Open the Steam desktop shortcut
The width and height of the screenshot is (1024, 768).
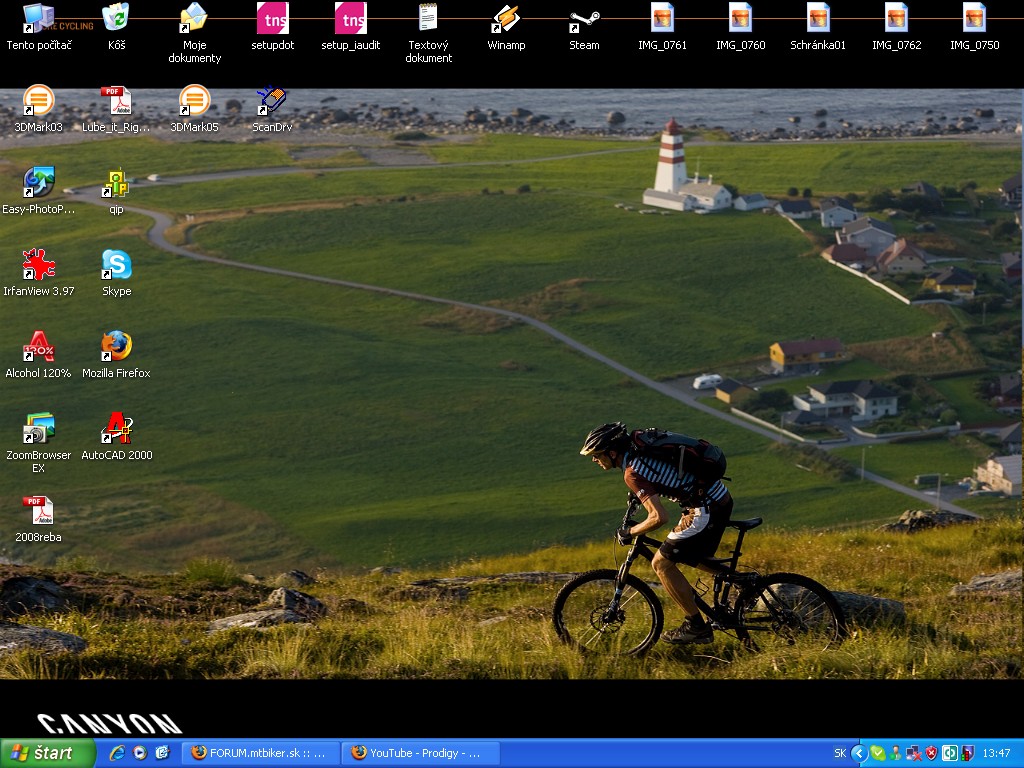point(584,20)
